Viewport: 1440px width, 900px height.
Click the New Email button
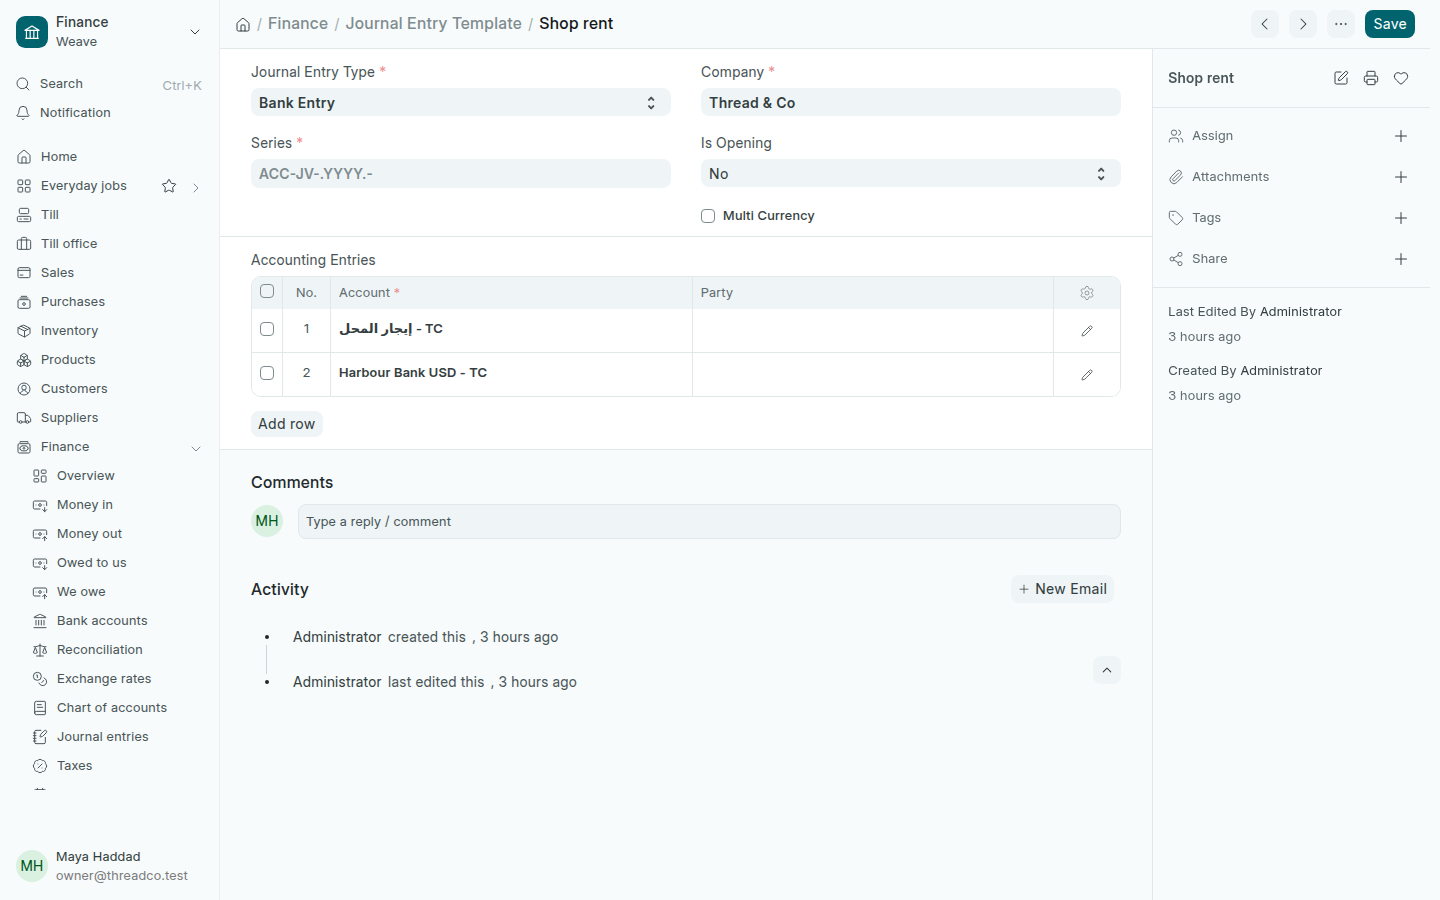[1062, 589]
